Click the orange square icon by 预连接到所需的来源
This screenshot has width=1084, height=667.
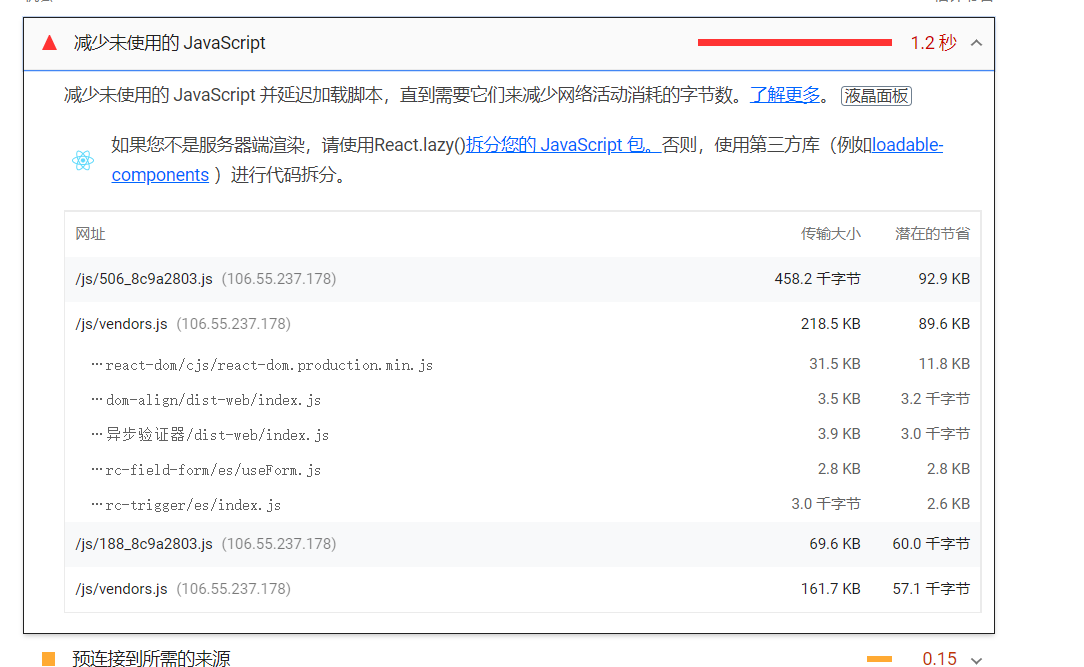click(48, 658)
